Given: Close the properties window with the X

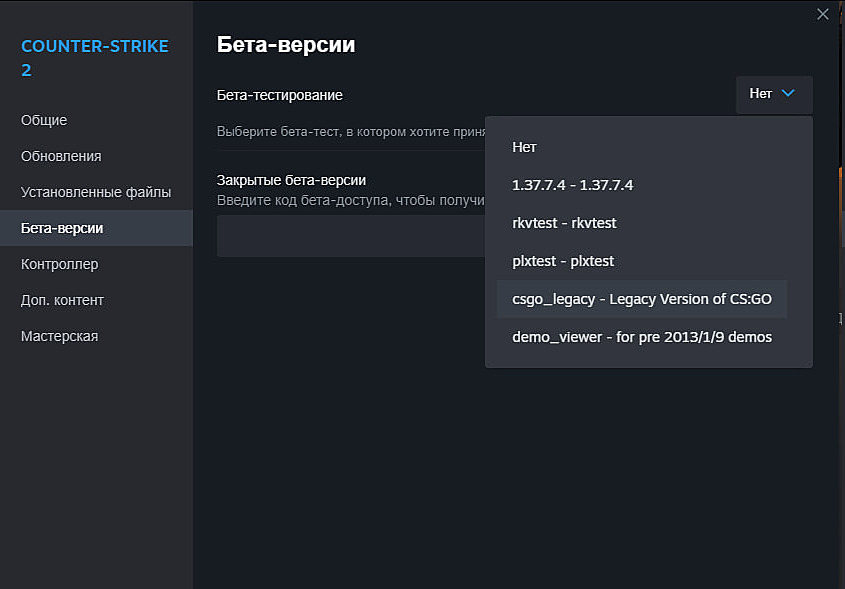Looking at the screenshot, I should click(822, 14).
